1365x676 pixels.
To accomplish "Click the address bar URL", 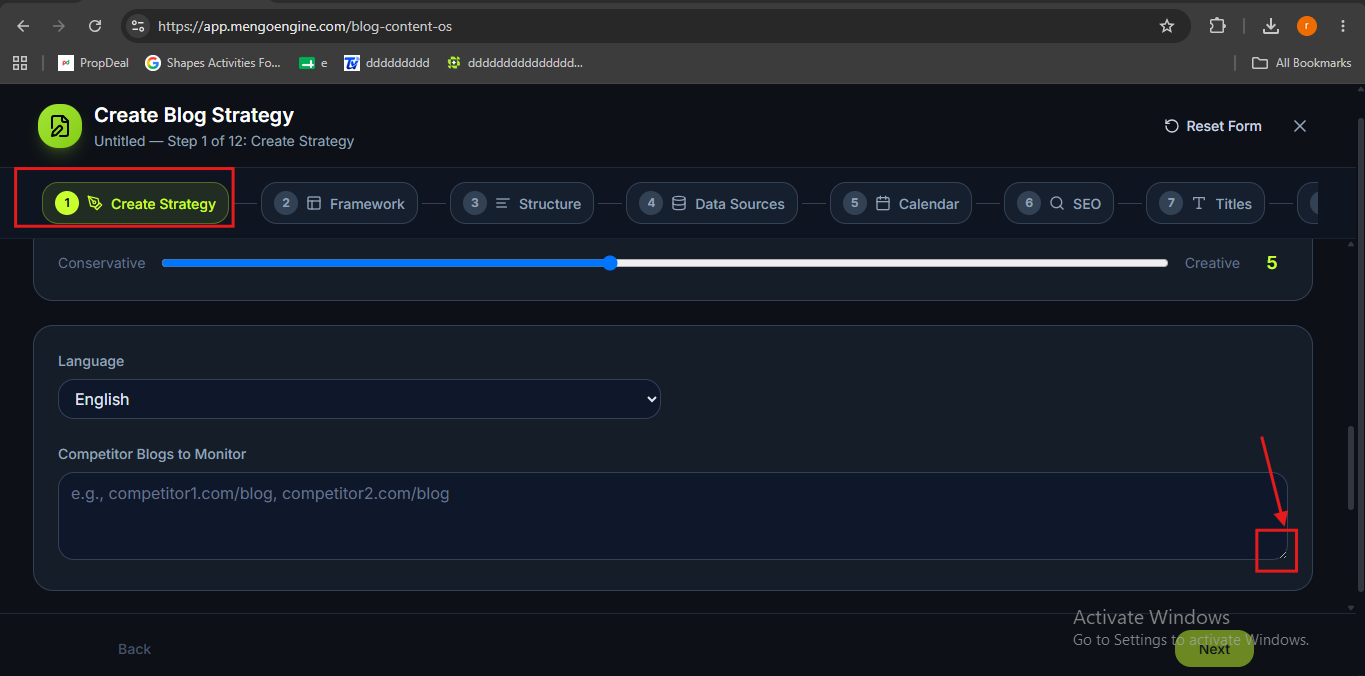I will 305,26.
